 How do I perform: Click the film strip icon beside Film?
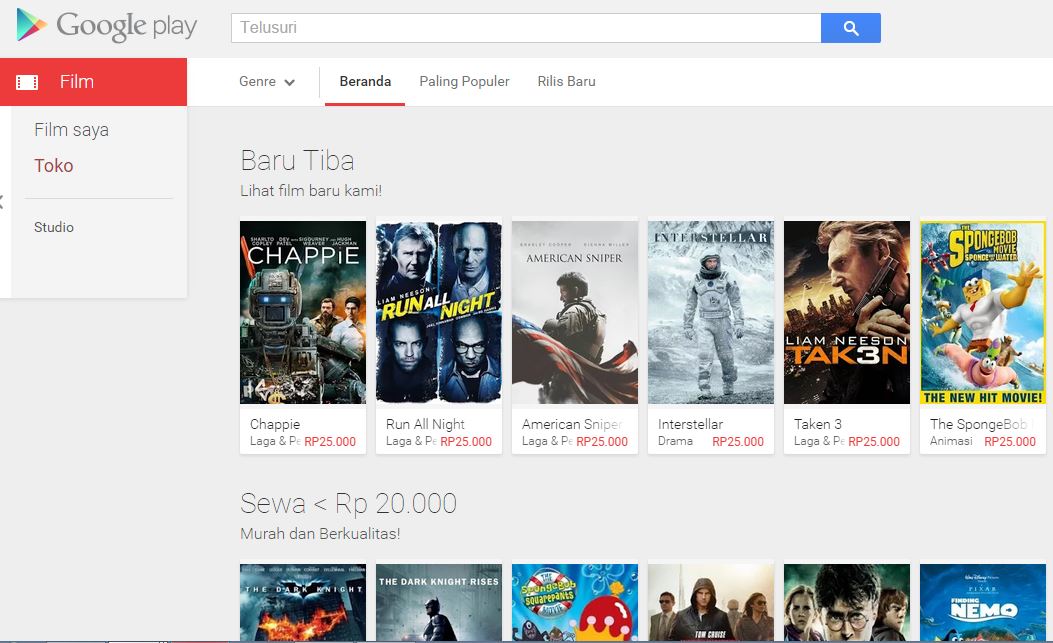tap(28, 82)
